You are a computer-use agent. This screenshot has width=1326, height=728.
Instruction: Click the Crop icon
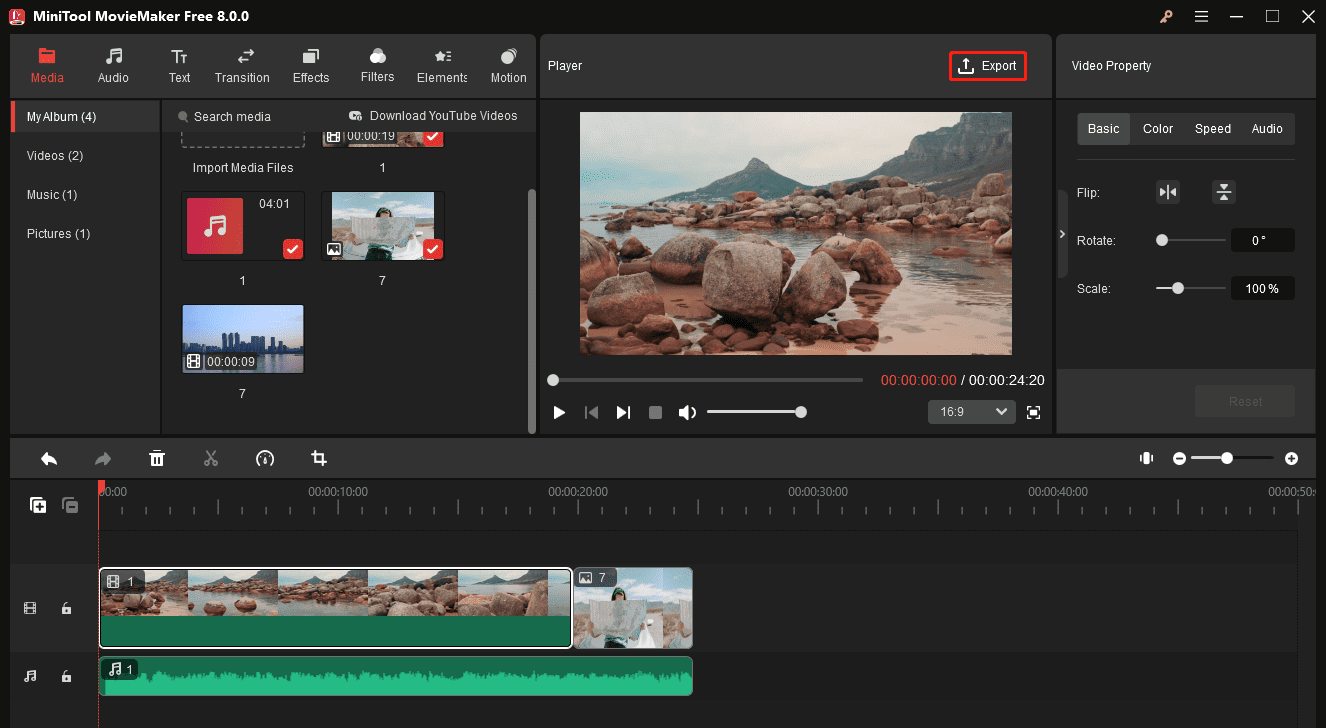pyautogui.click(x=319, y=458)
